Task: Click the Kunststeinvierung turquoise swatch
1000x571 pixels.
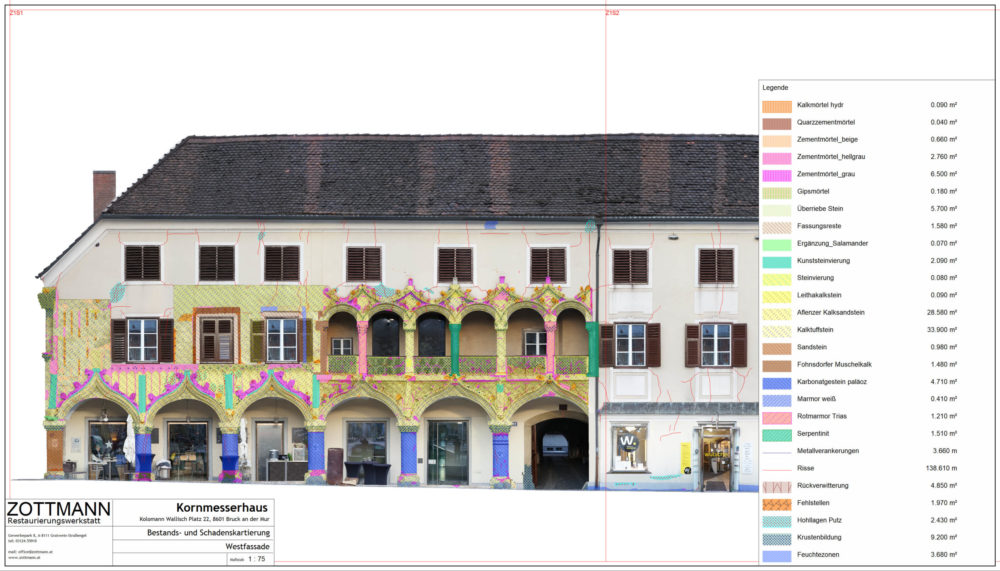Action: (x=777, y=262)
